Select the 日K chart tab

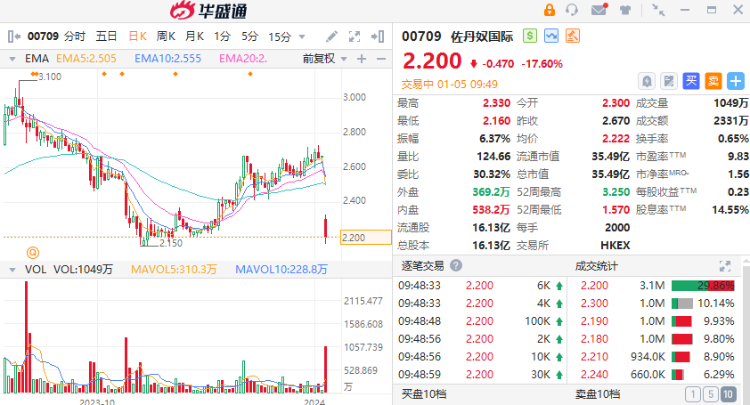(137, 36)
